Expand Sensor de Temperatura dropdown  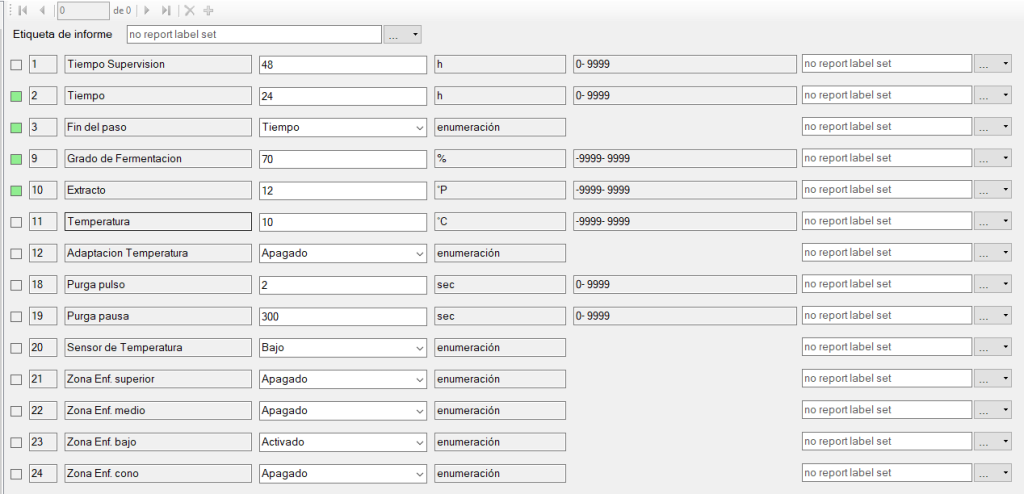[418, 347]
